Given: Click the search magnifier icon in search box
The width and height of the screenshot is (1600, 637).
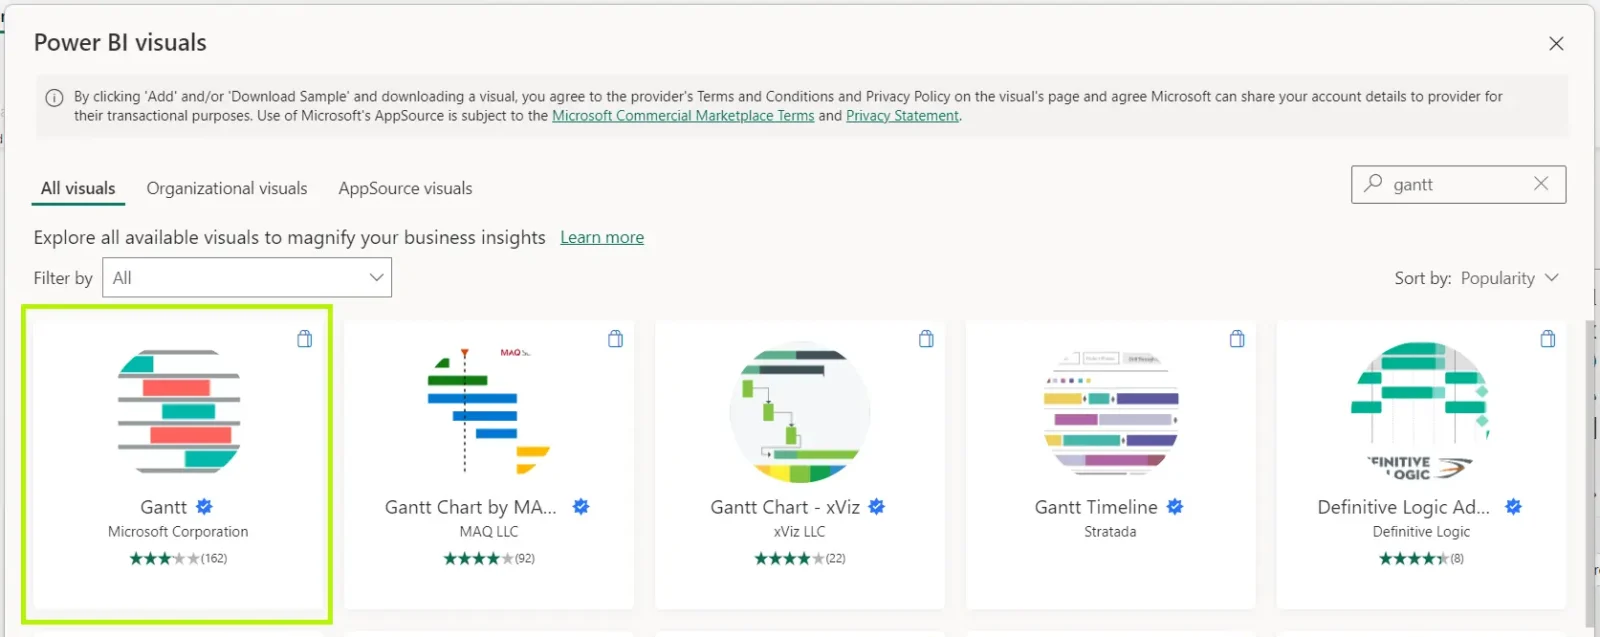Looking at the screenshot, I should coord(1373,183).
